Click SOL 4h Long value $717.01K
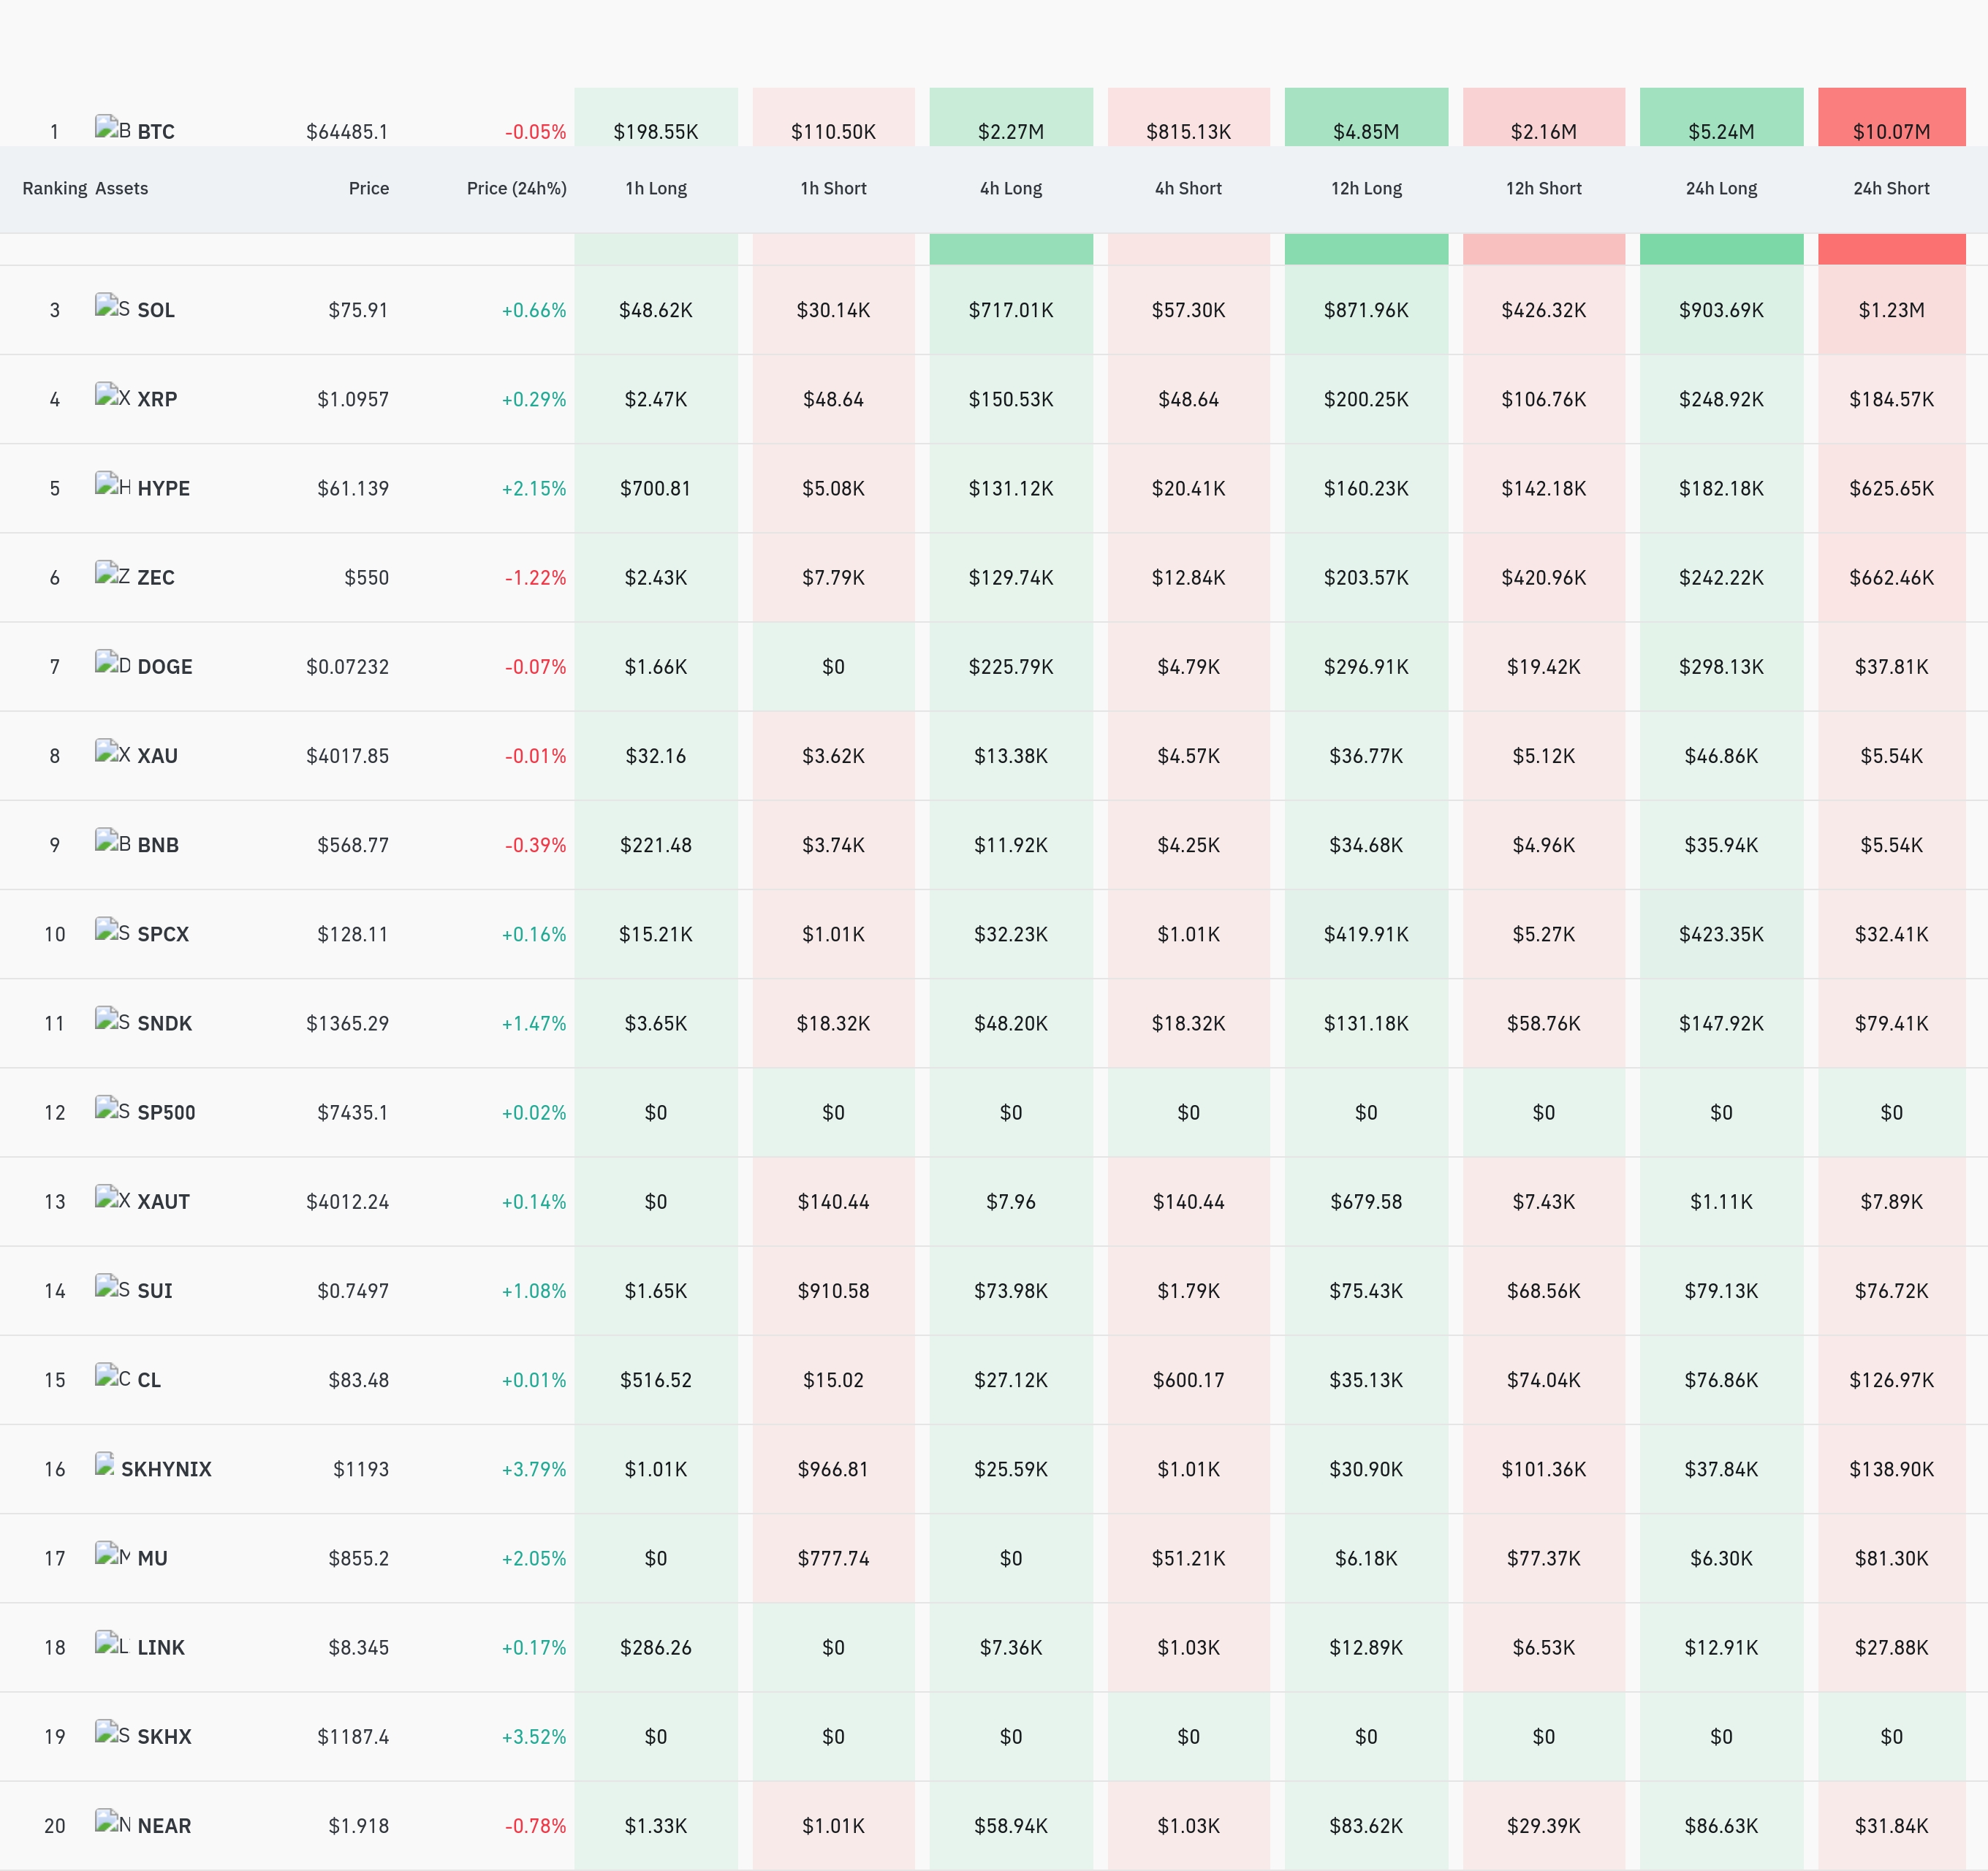This screenshot has height=1871, width=1988. pyautogui.click(x=1011, y=310)
